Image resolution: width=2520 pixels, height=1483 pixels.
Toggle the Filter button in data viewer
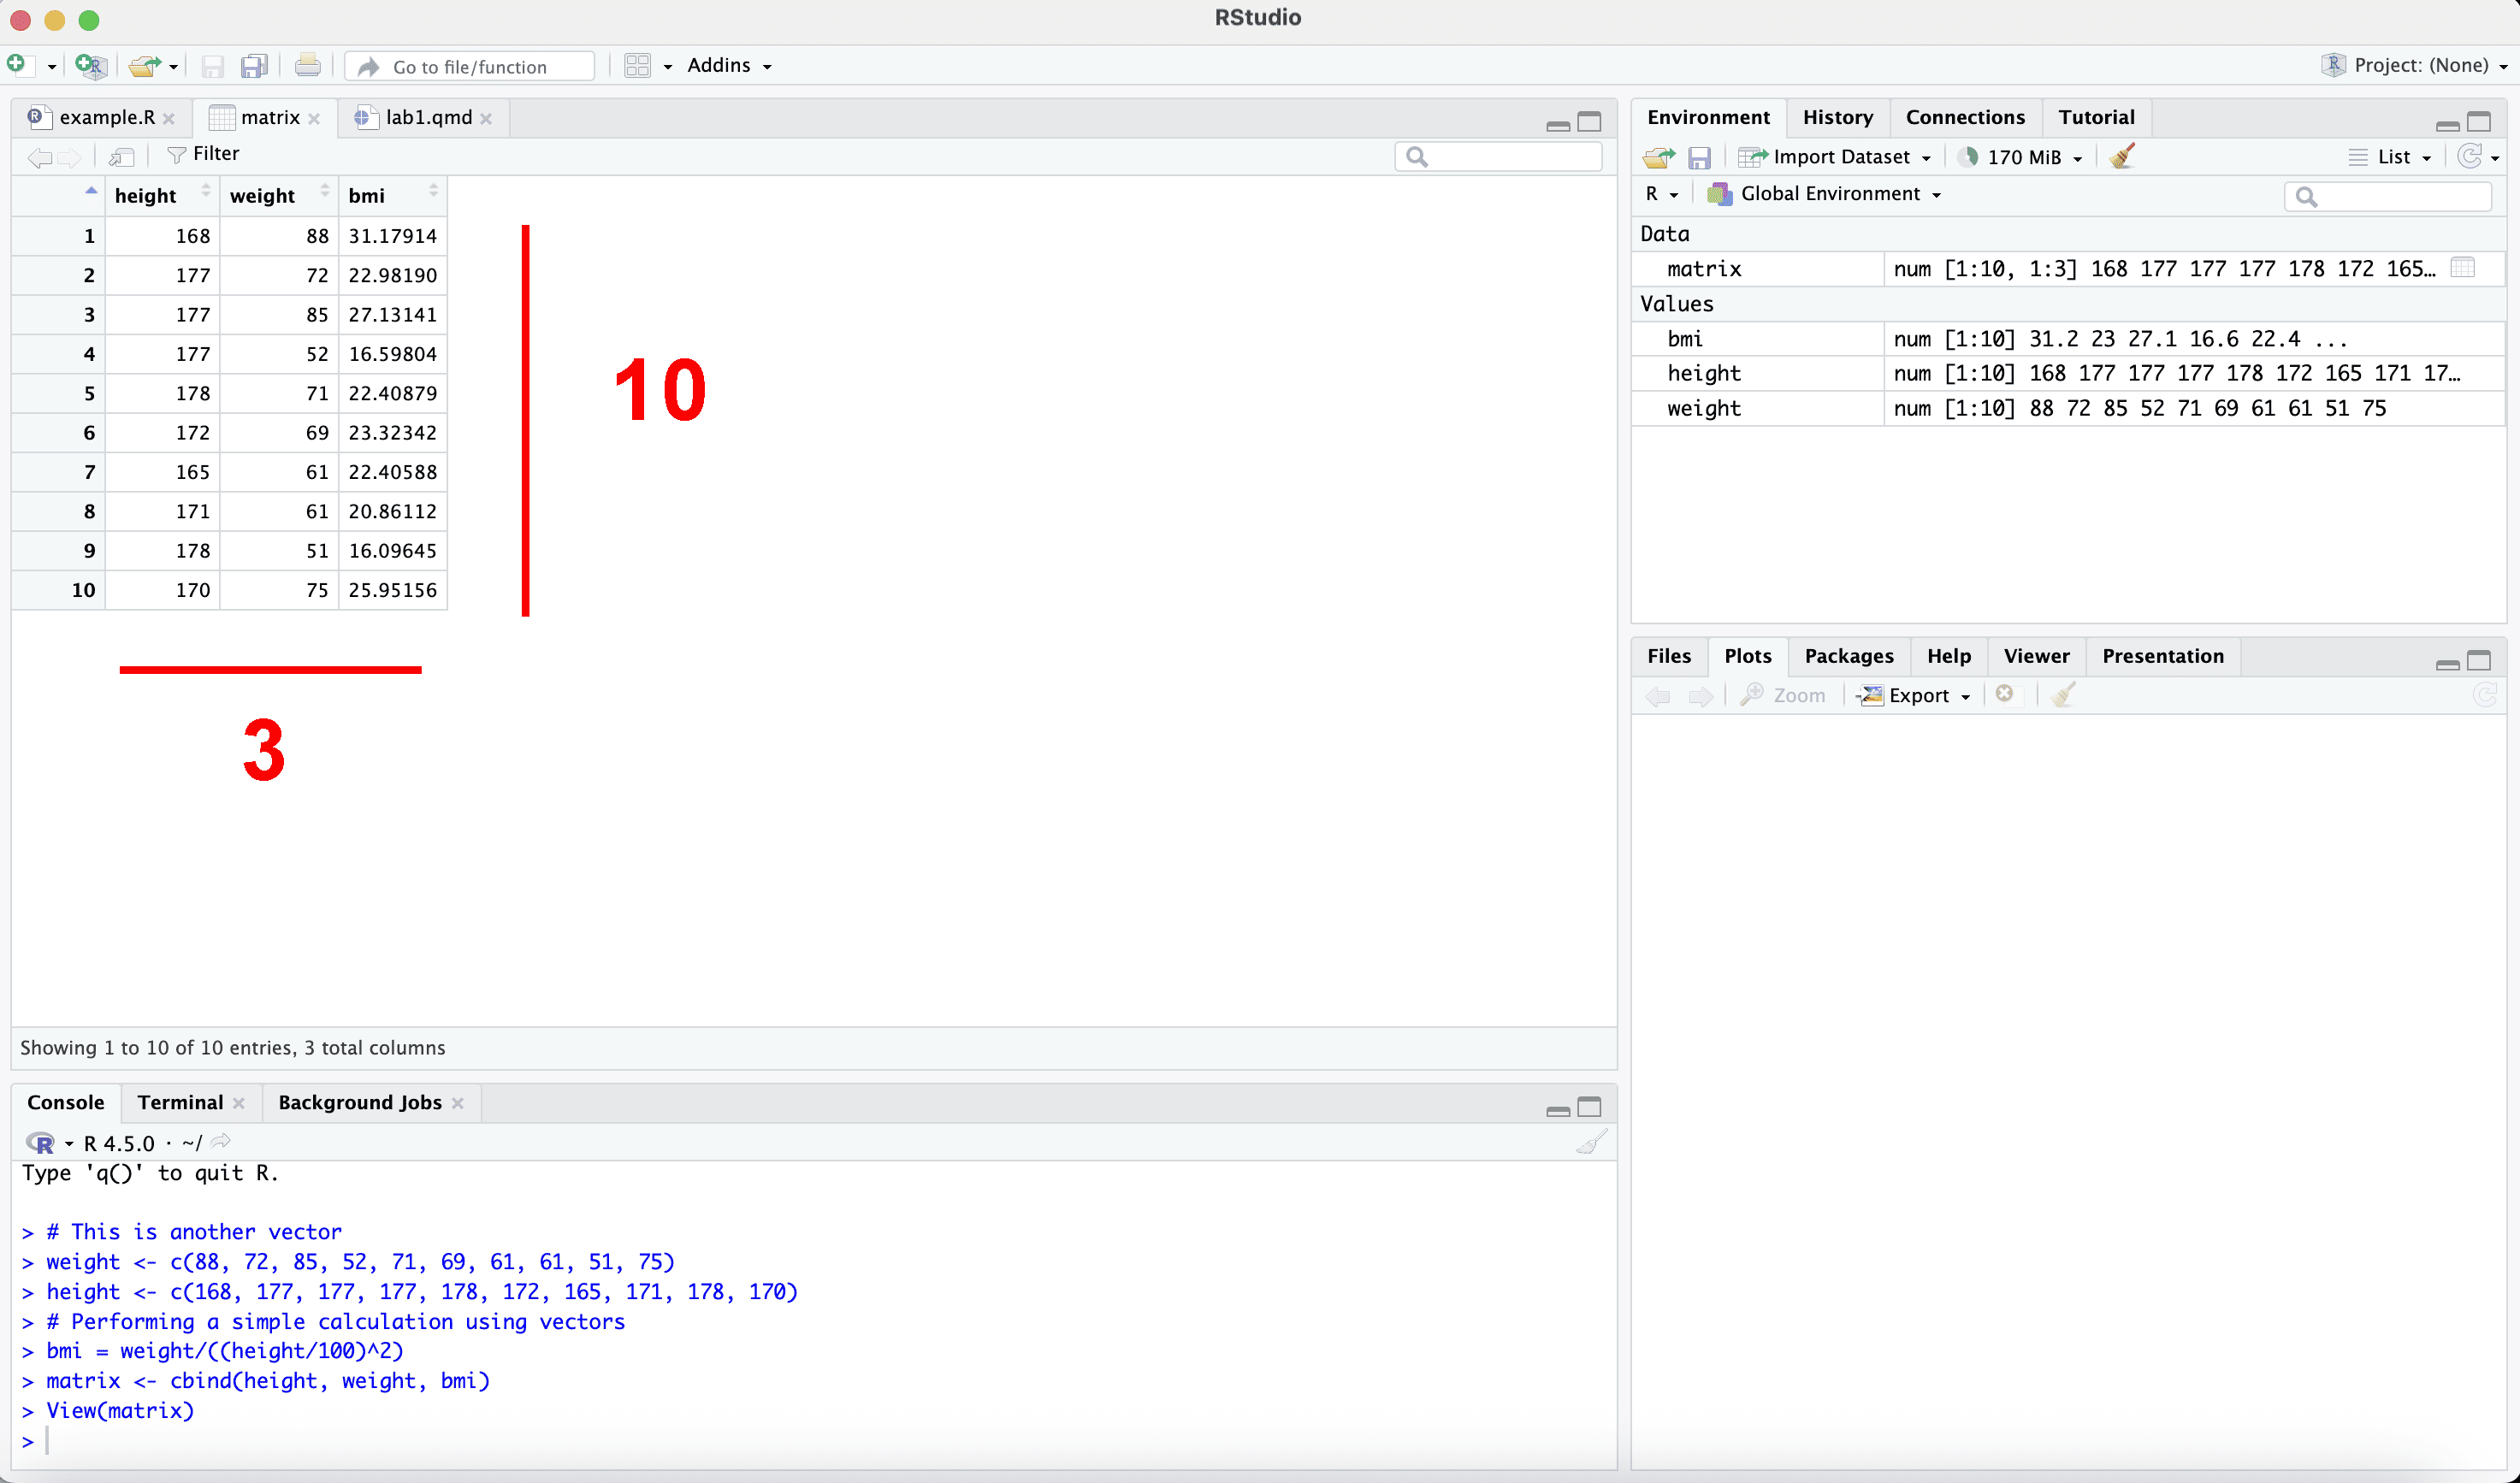204,154
